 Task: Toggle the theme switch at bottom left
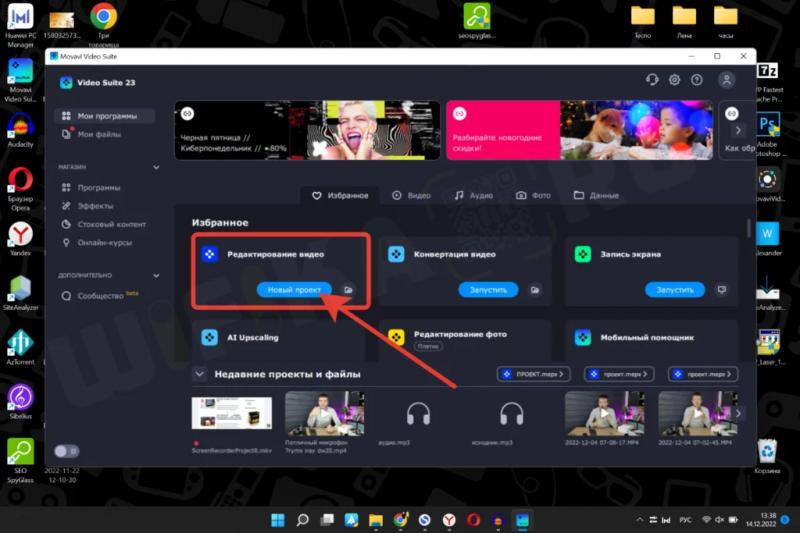67,451
